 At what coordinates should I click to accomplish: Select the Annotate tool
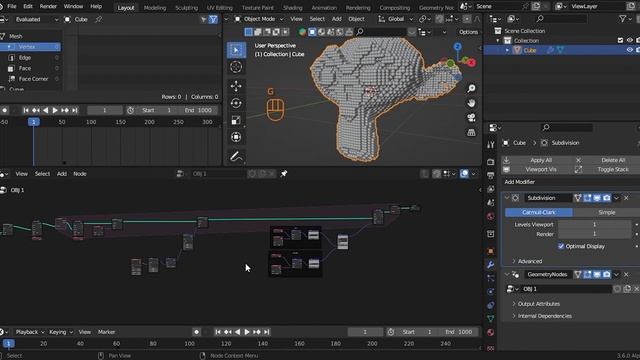(236, 156)
